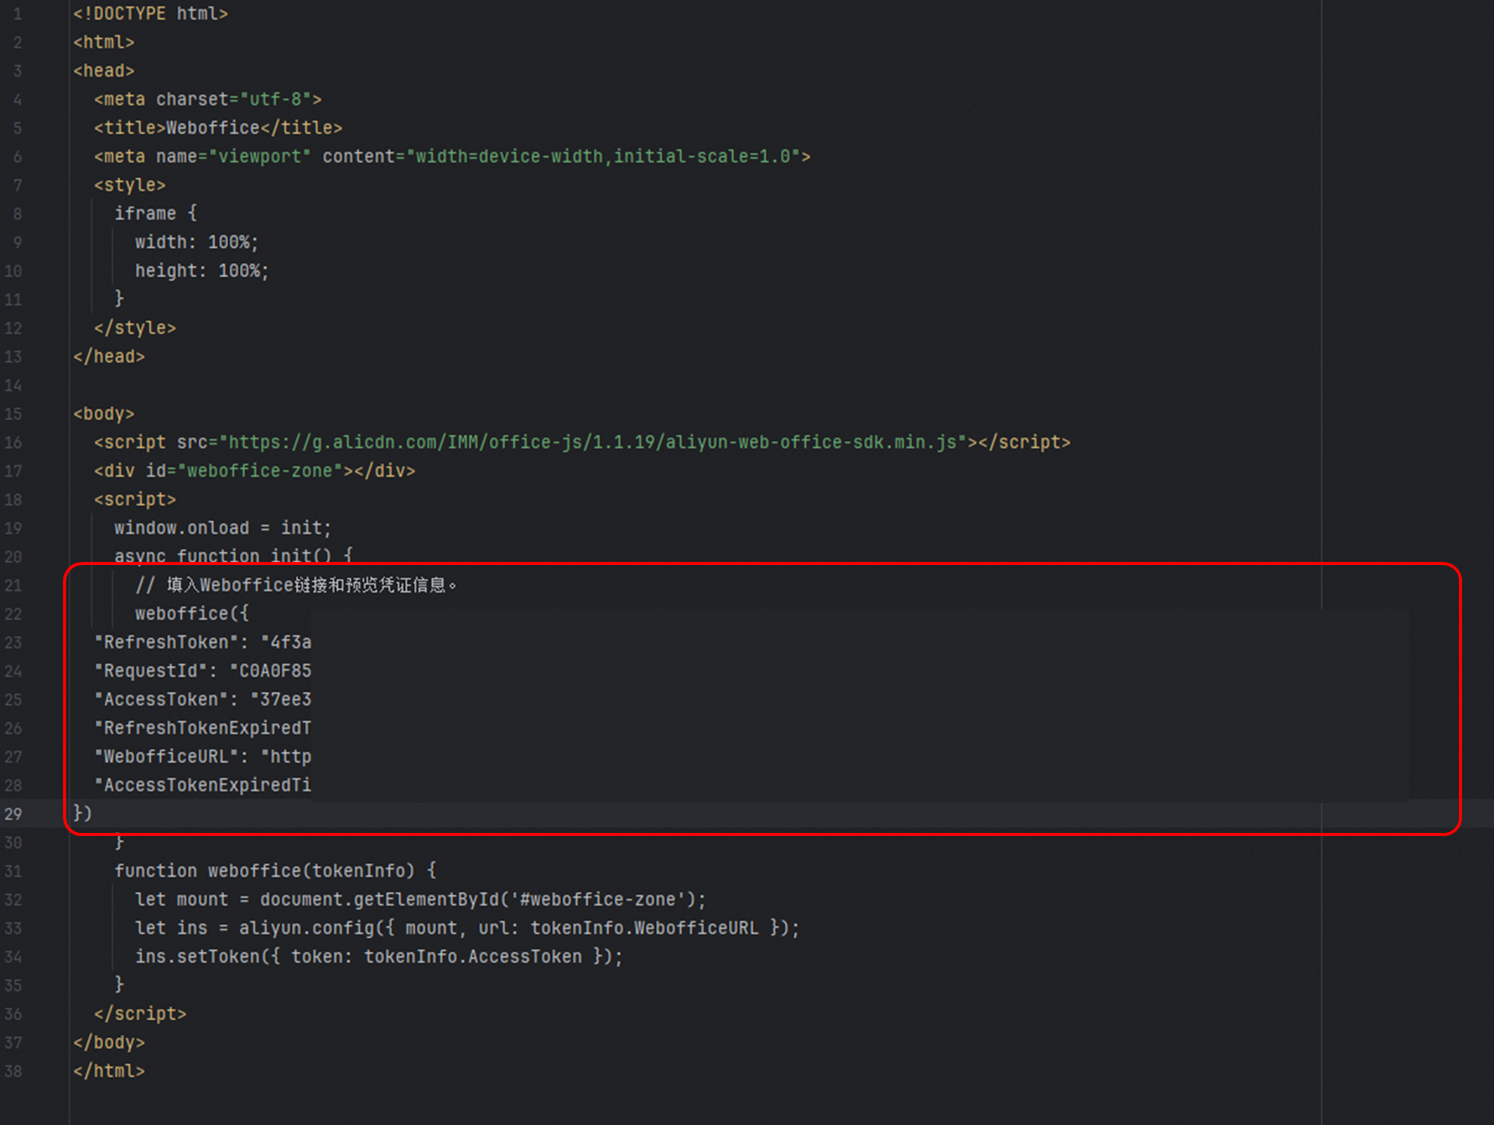Click the "RefreshToken" key line
This screenshot has width=1494, height=1125.
click(x=203, y=642)
